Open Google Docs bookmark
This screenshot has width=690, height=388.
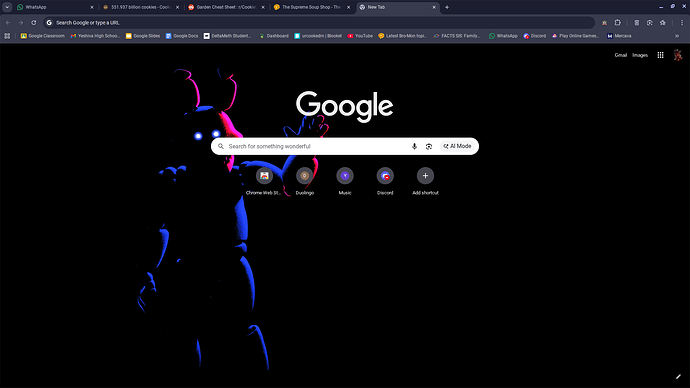point(182,36)
